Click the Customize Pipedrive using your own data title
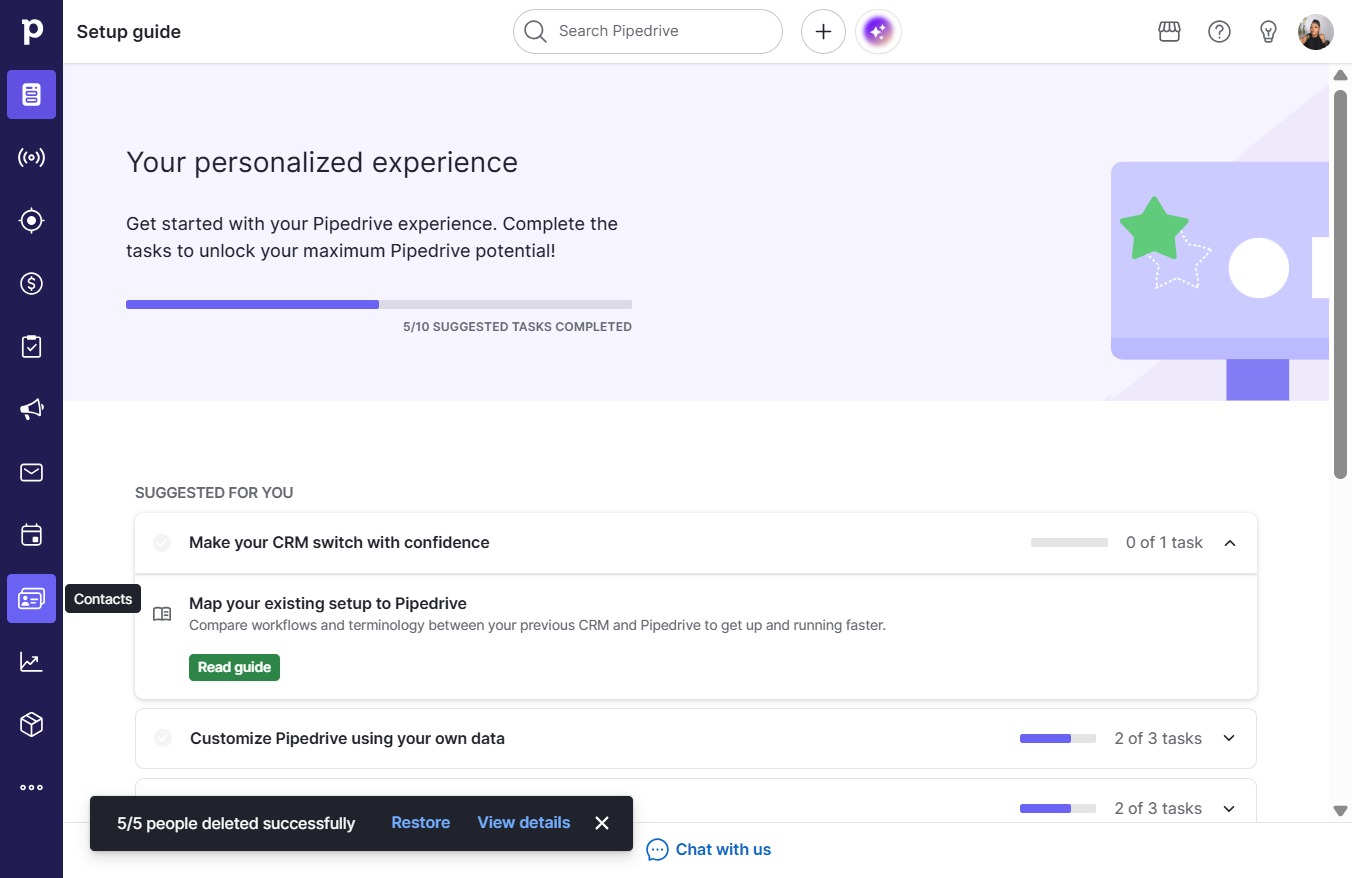 click(347, 739)
